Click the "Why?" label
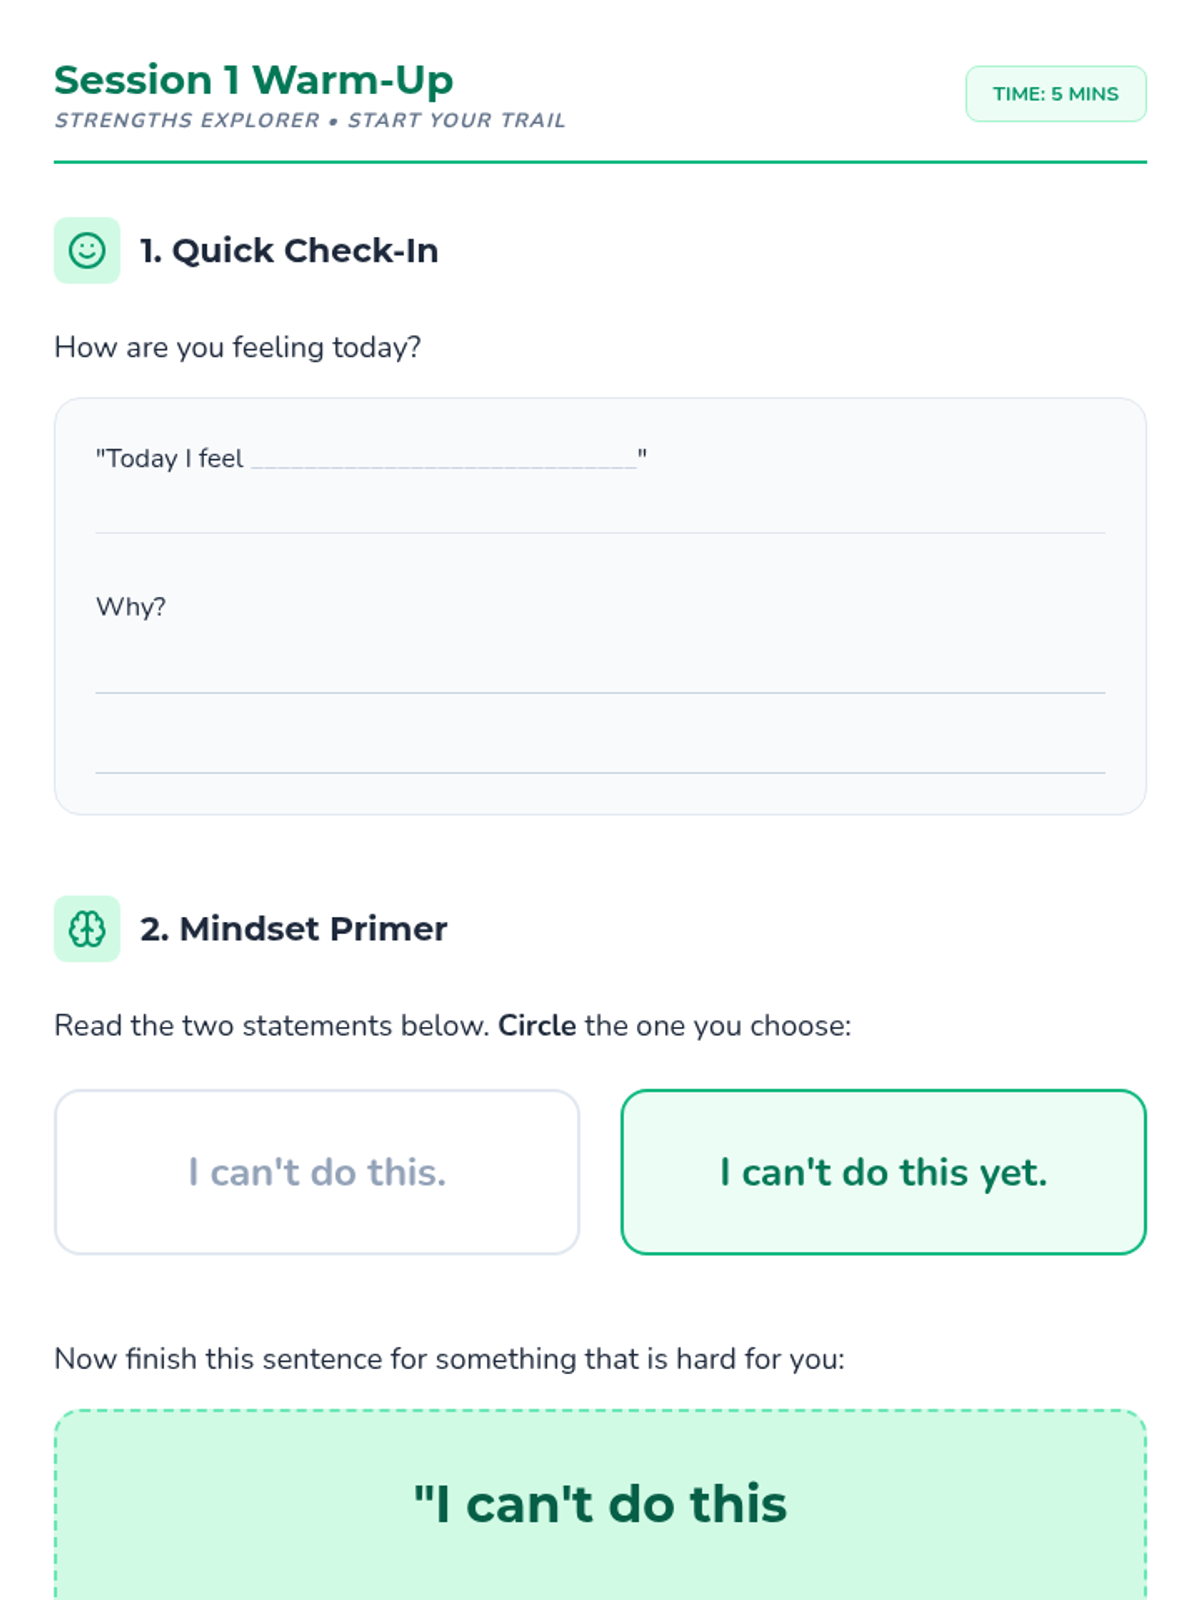This screenshot has width=1200, height=1600. [x=131, y=607]
